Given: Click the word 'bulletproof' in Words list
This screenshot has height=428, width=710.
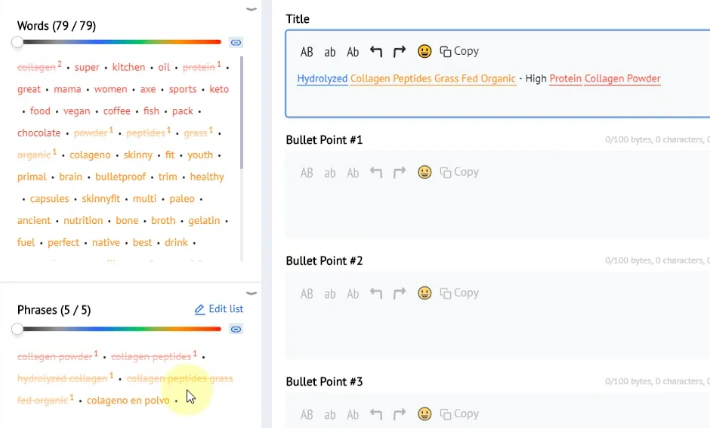Looking at the screenshot, I should (120, 177).
